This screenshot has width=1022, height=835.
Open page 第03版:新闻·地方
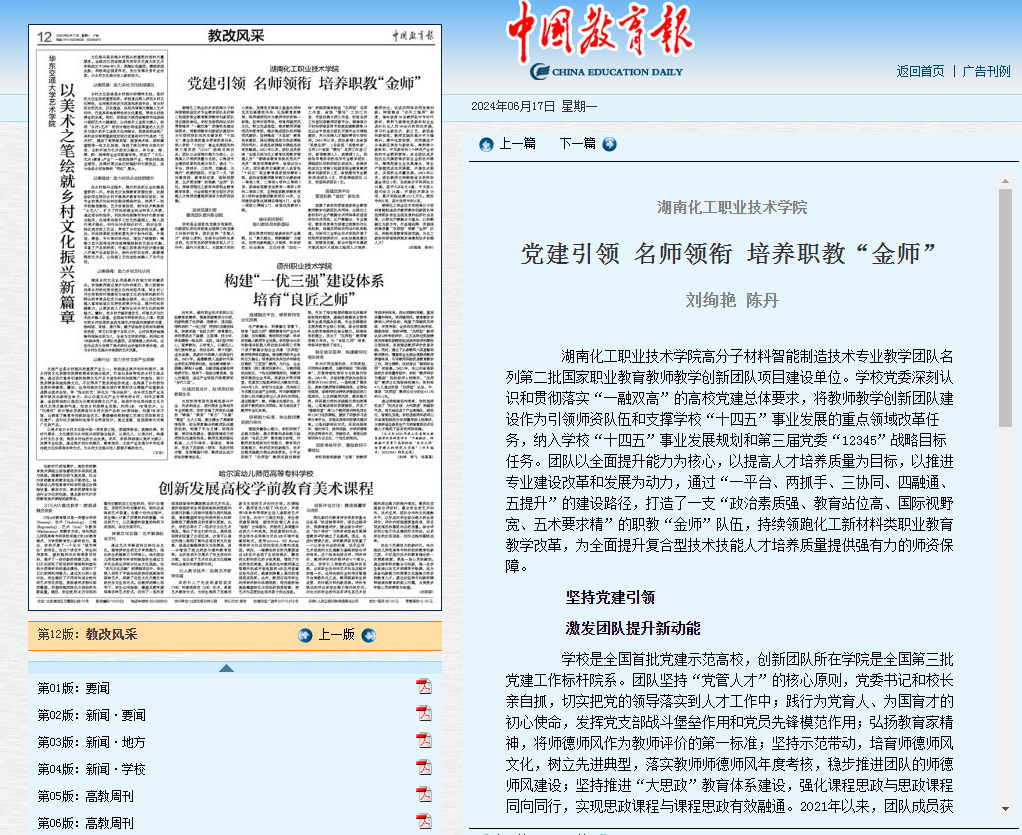coord(91,742)
